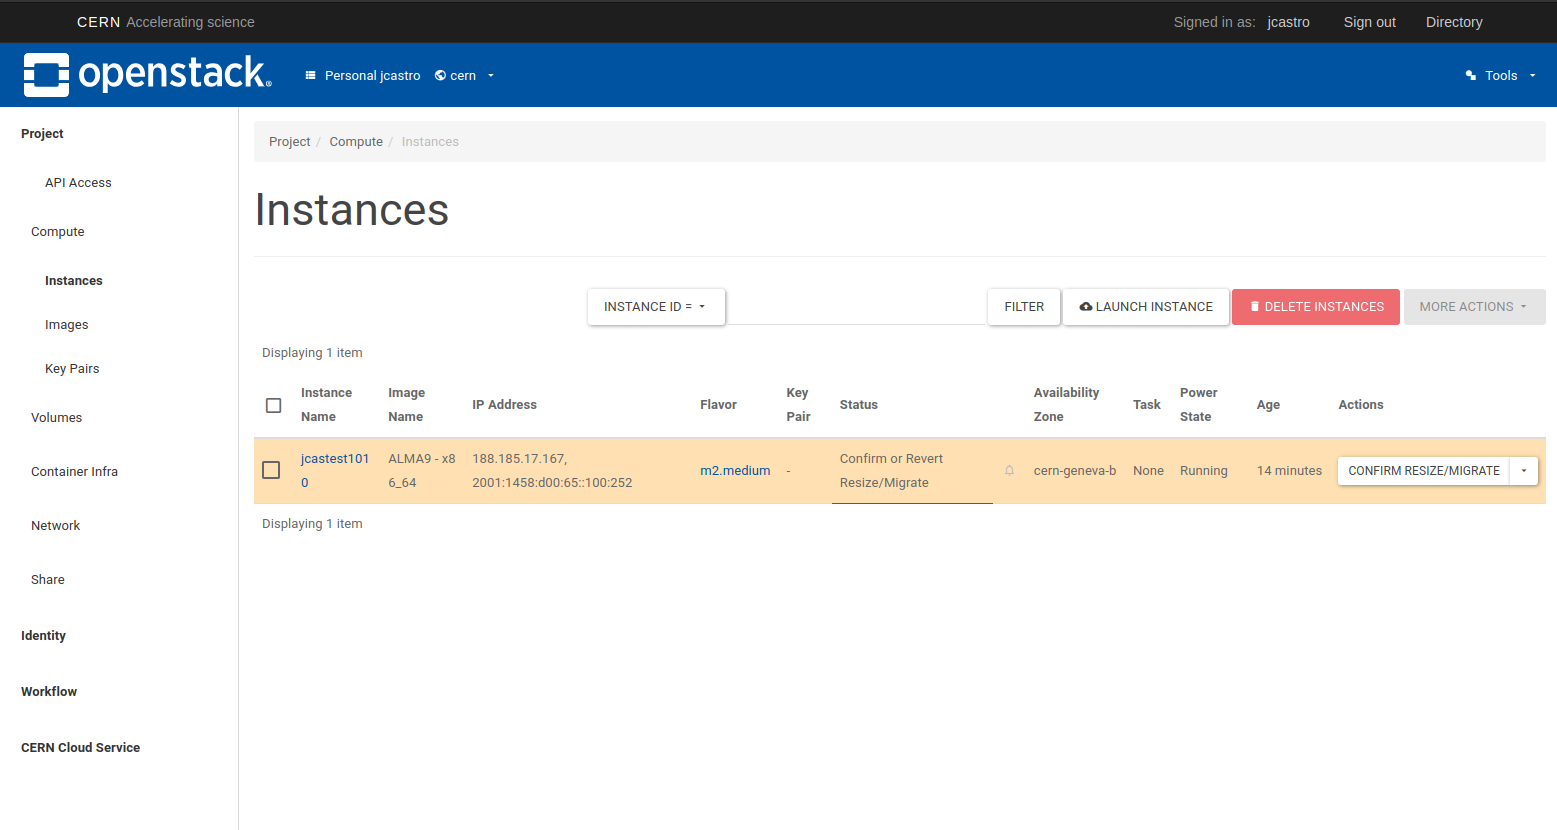Image resolution: width=1557 pixels, height=830 pixels.
Task: Click CONFIRM RESIZE/MIGRATE button
Action: point(1424,471)
